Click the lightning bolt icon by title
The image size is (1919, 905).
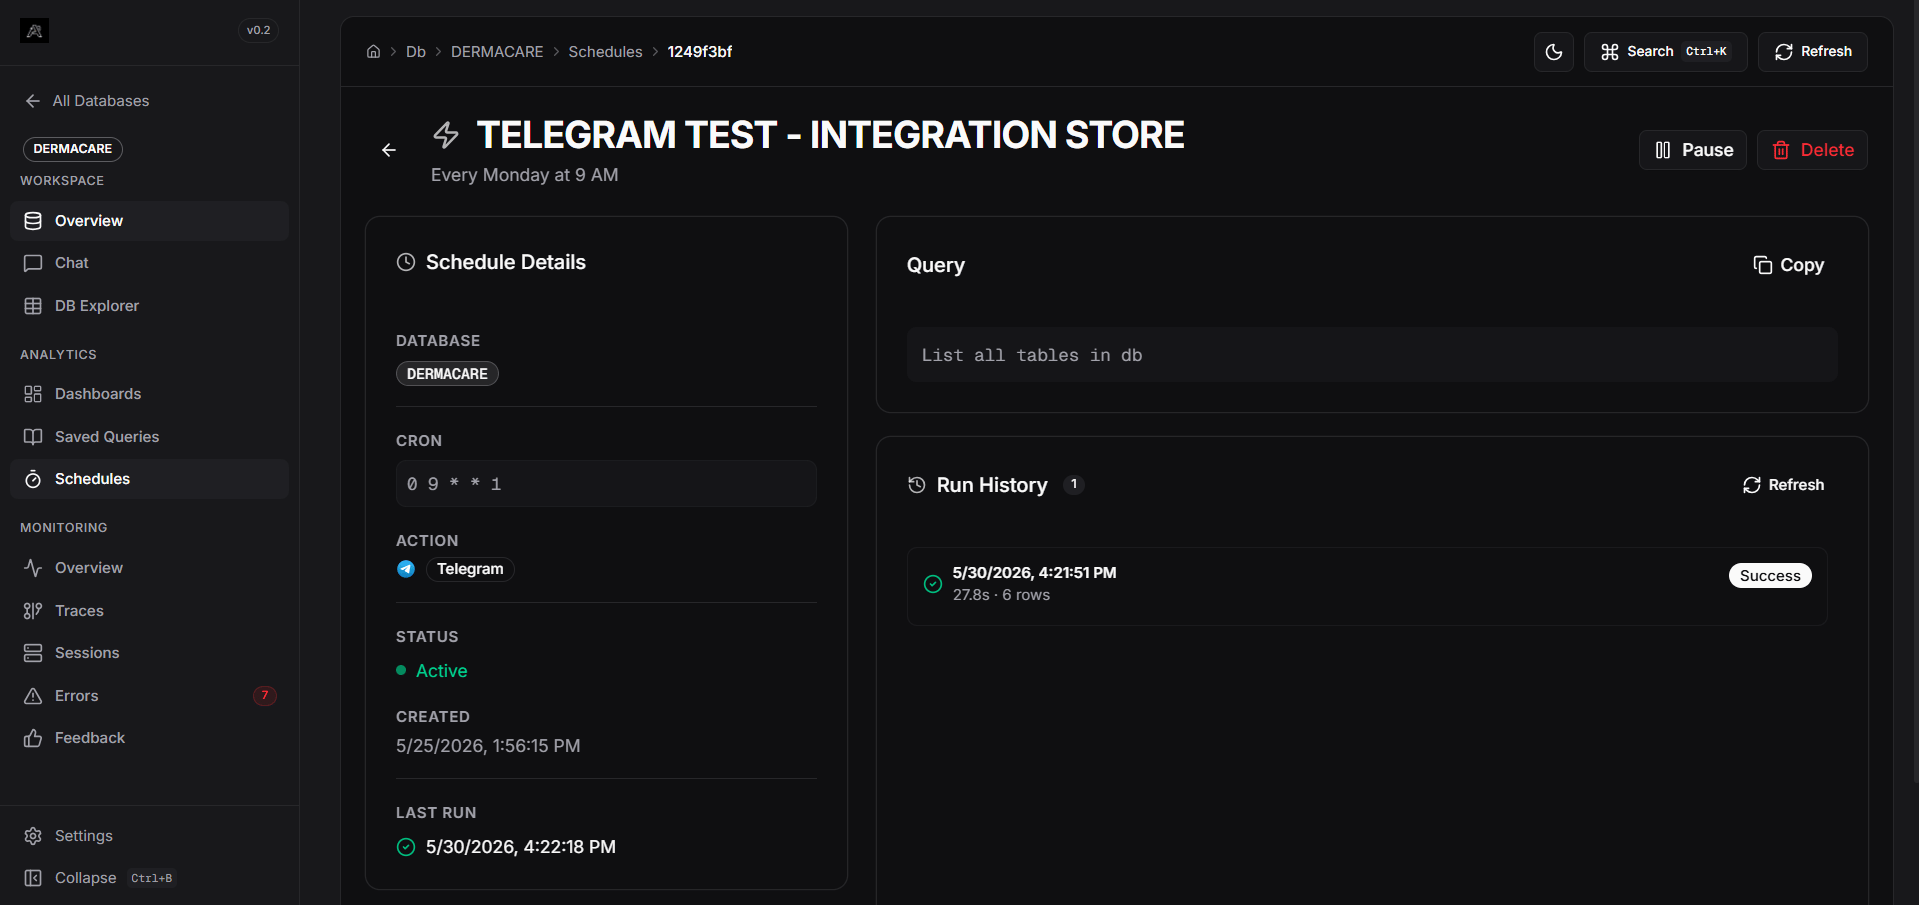pyautogui.click(x=446, y=134)
